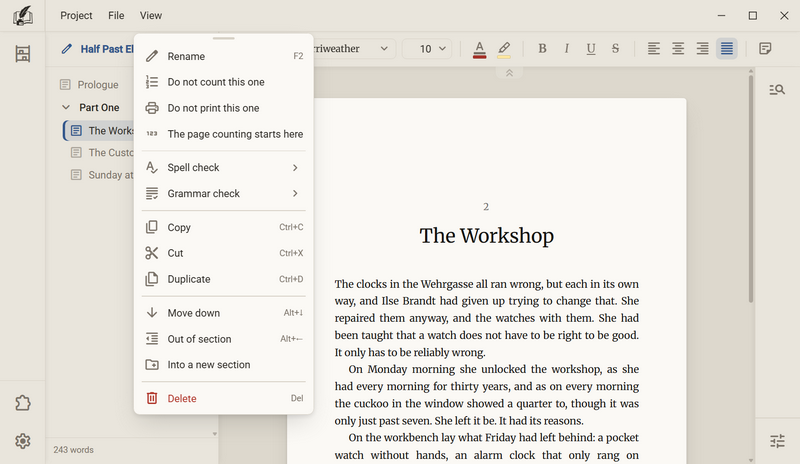The width and height of the screenshot is (800, 464).
Task: Open the sliders adjustment icon at bottom right
Action: click(777, 441)
